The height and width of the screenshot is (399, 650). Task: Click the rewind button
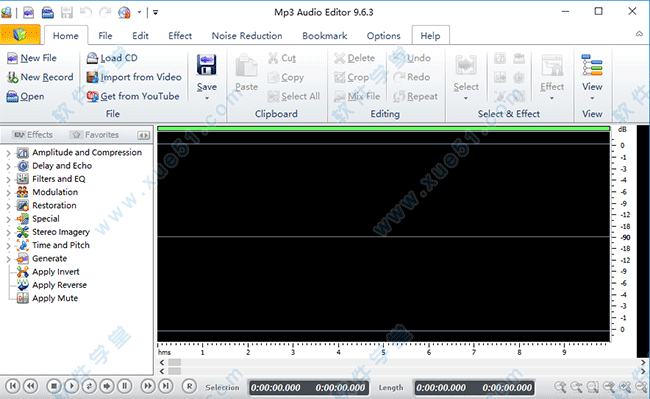click(31, 386)
